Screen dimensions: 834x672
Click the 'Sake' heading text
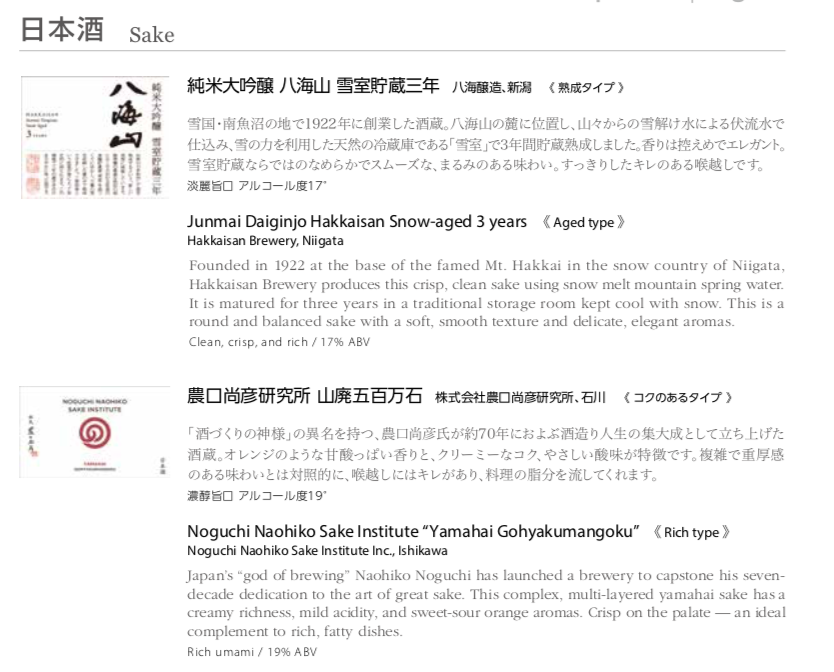tap(152, 35)
